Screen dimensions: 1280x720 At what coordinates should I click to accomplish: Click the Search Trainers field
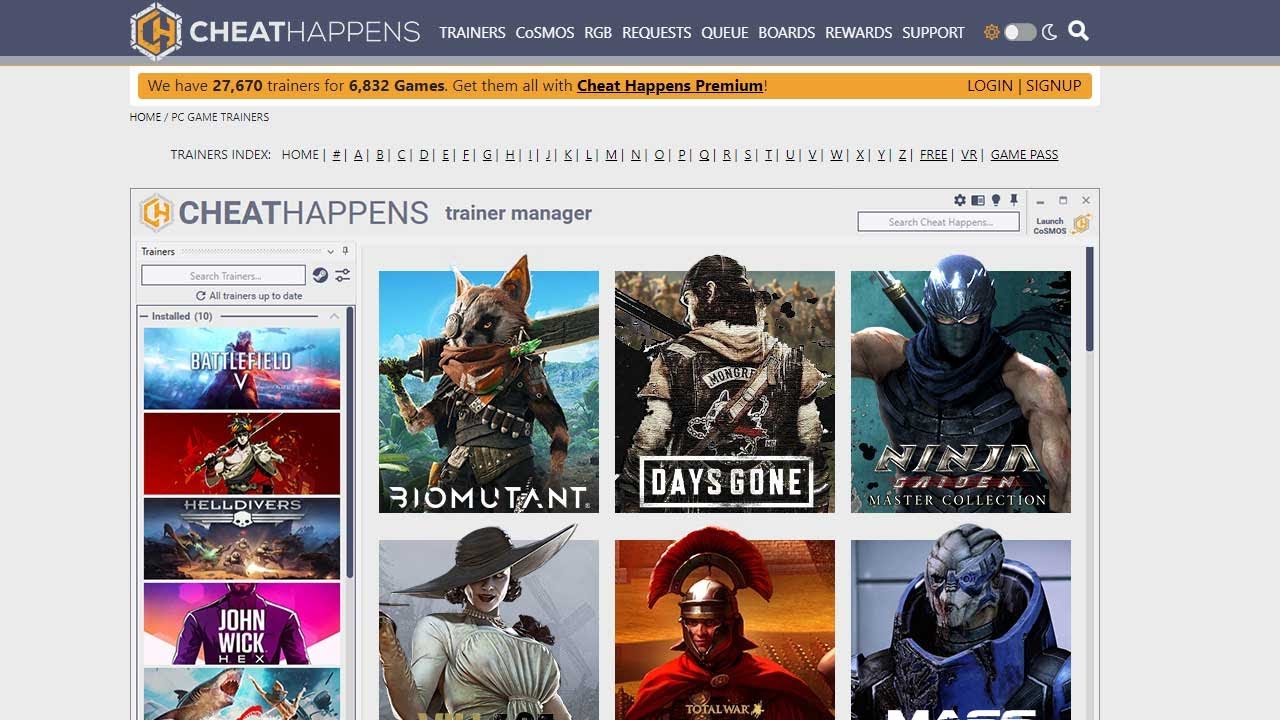pyautogui.click(x=224, y=275)
